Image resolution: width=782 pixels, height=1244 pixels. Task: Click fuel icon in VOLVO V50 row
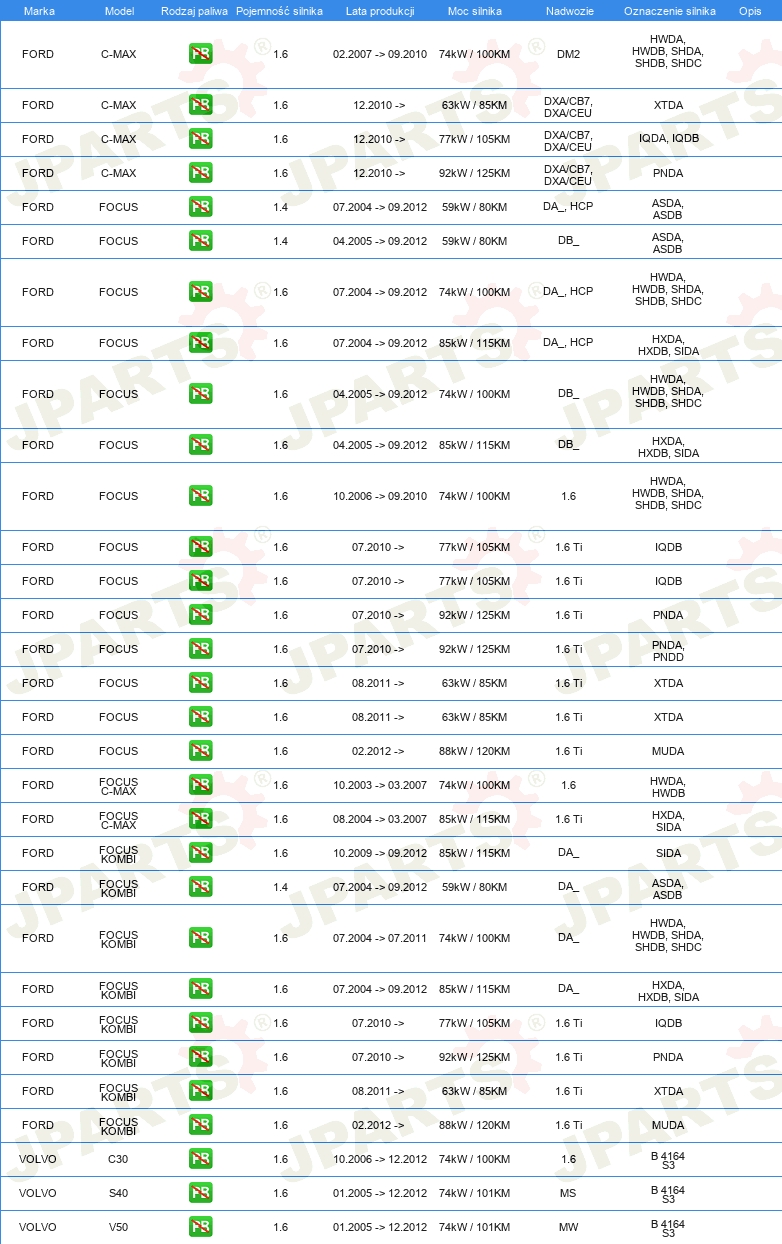pyautogui.click(x=200, y=1227)
